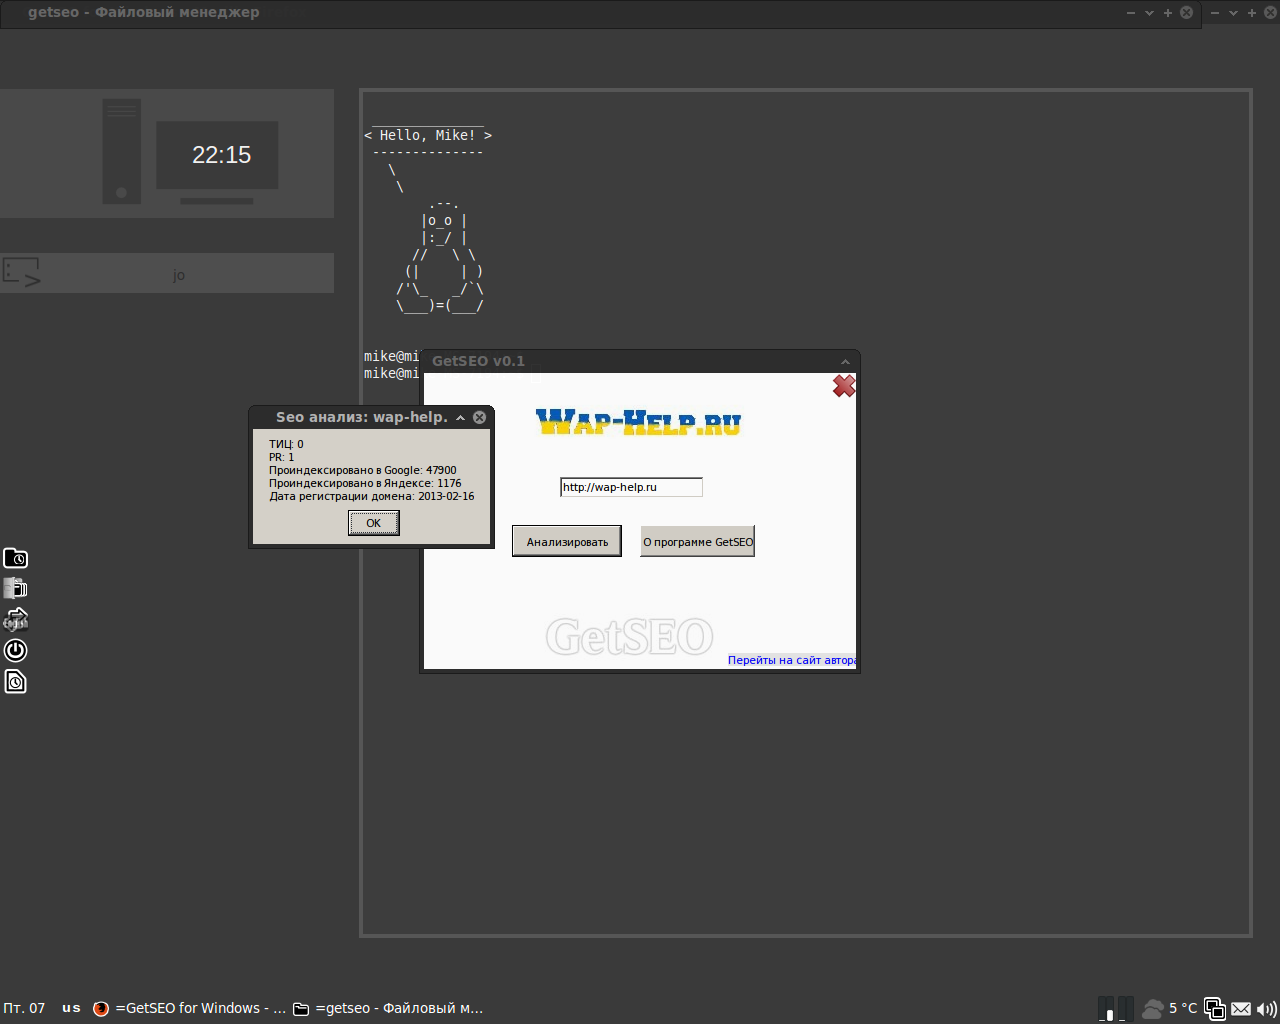Click the 'GetSEO v0.1' window title text
The height and width of the screenshot is (1024, 1280).
[478, 361]
